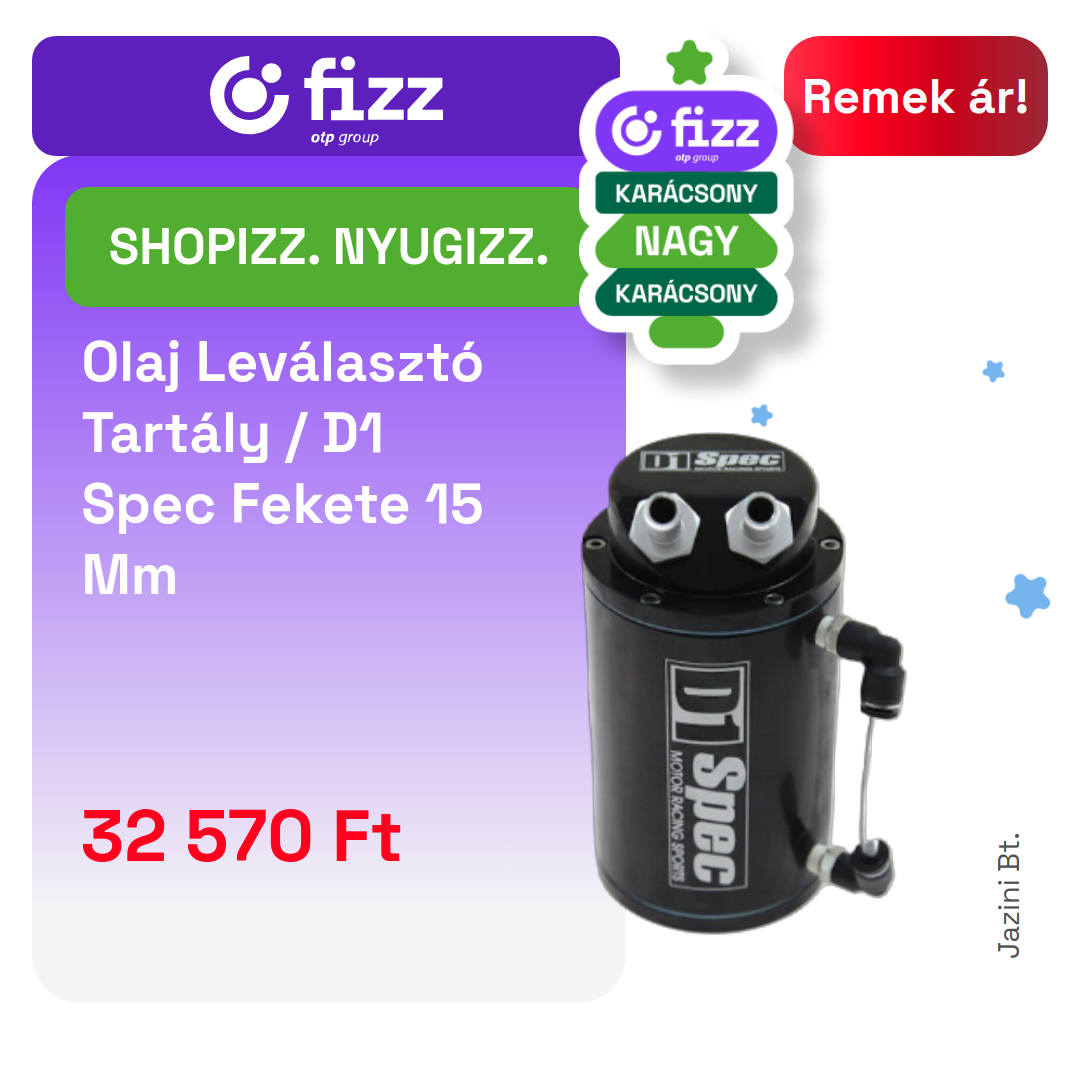This screenshot has width=1080, height=1080.
Task: Click the purple fizz header bar
Action: [x=325, y=96]
